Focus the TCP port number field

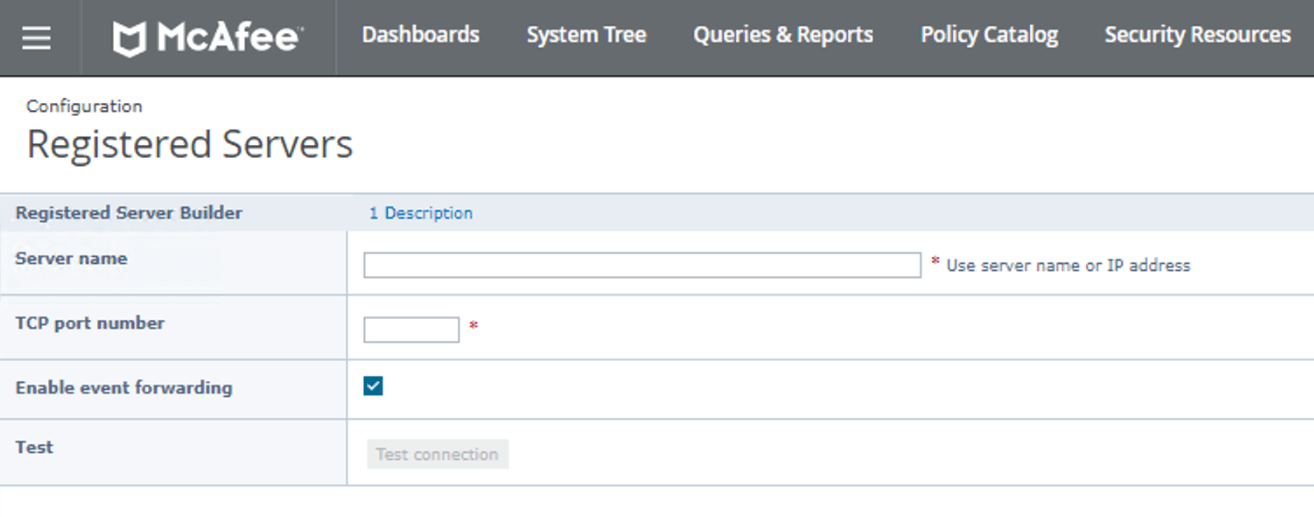pos(411,330)
